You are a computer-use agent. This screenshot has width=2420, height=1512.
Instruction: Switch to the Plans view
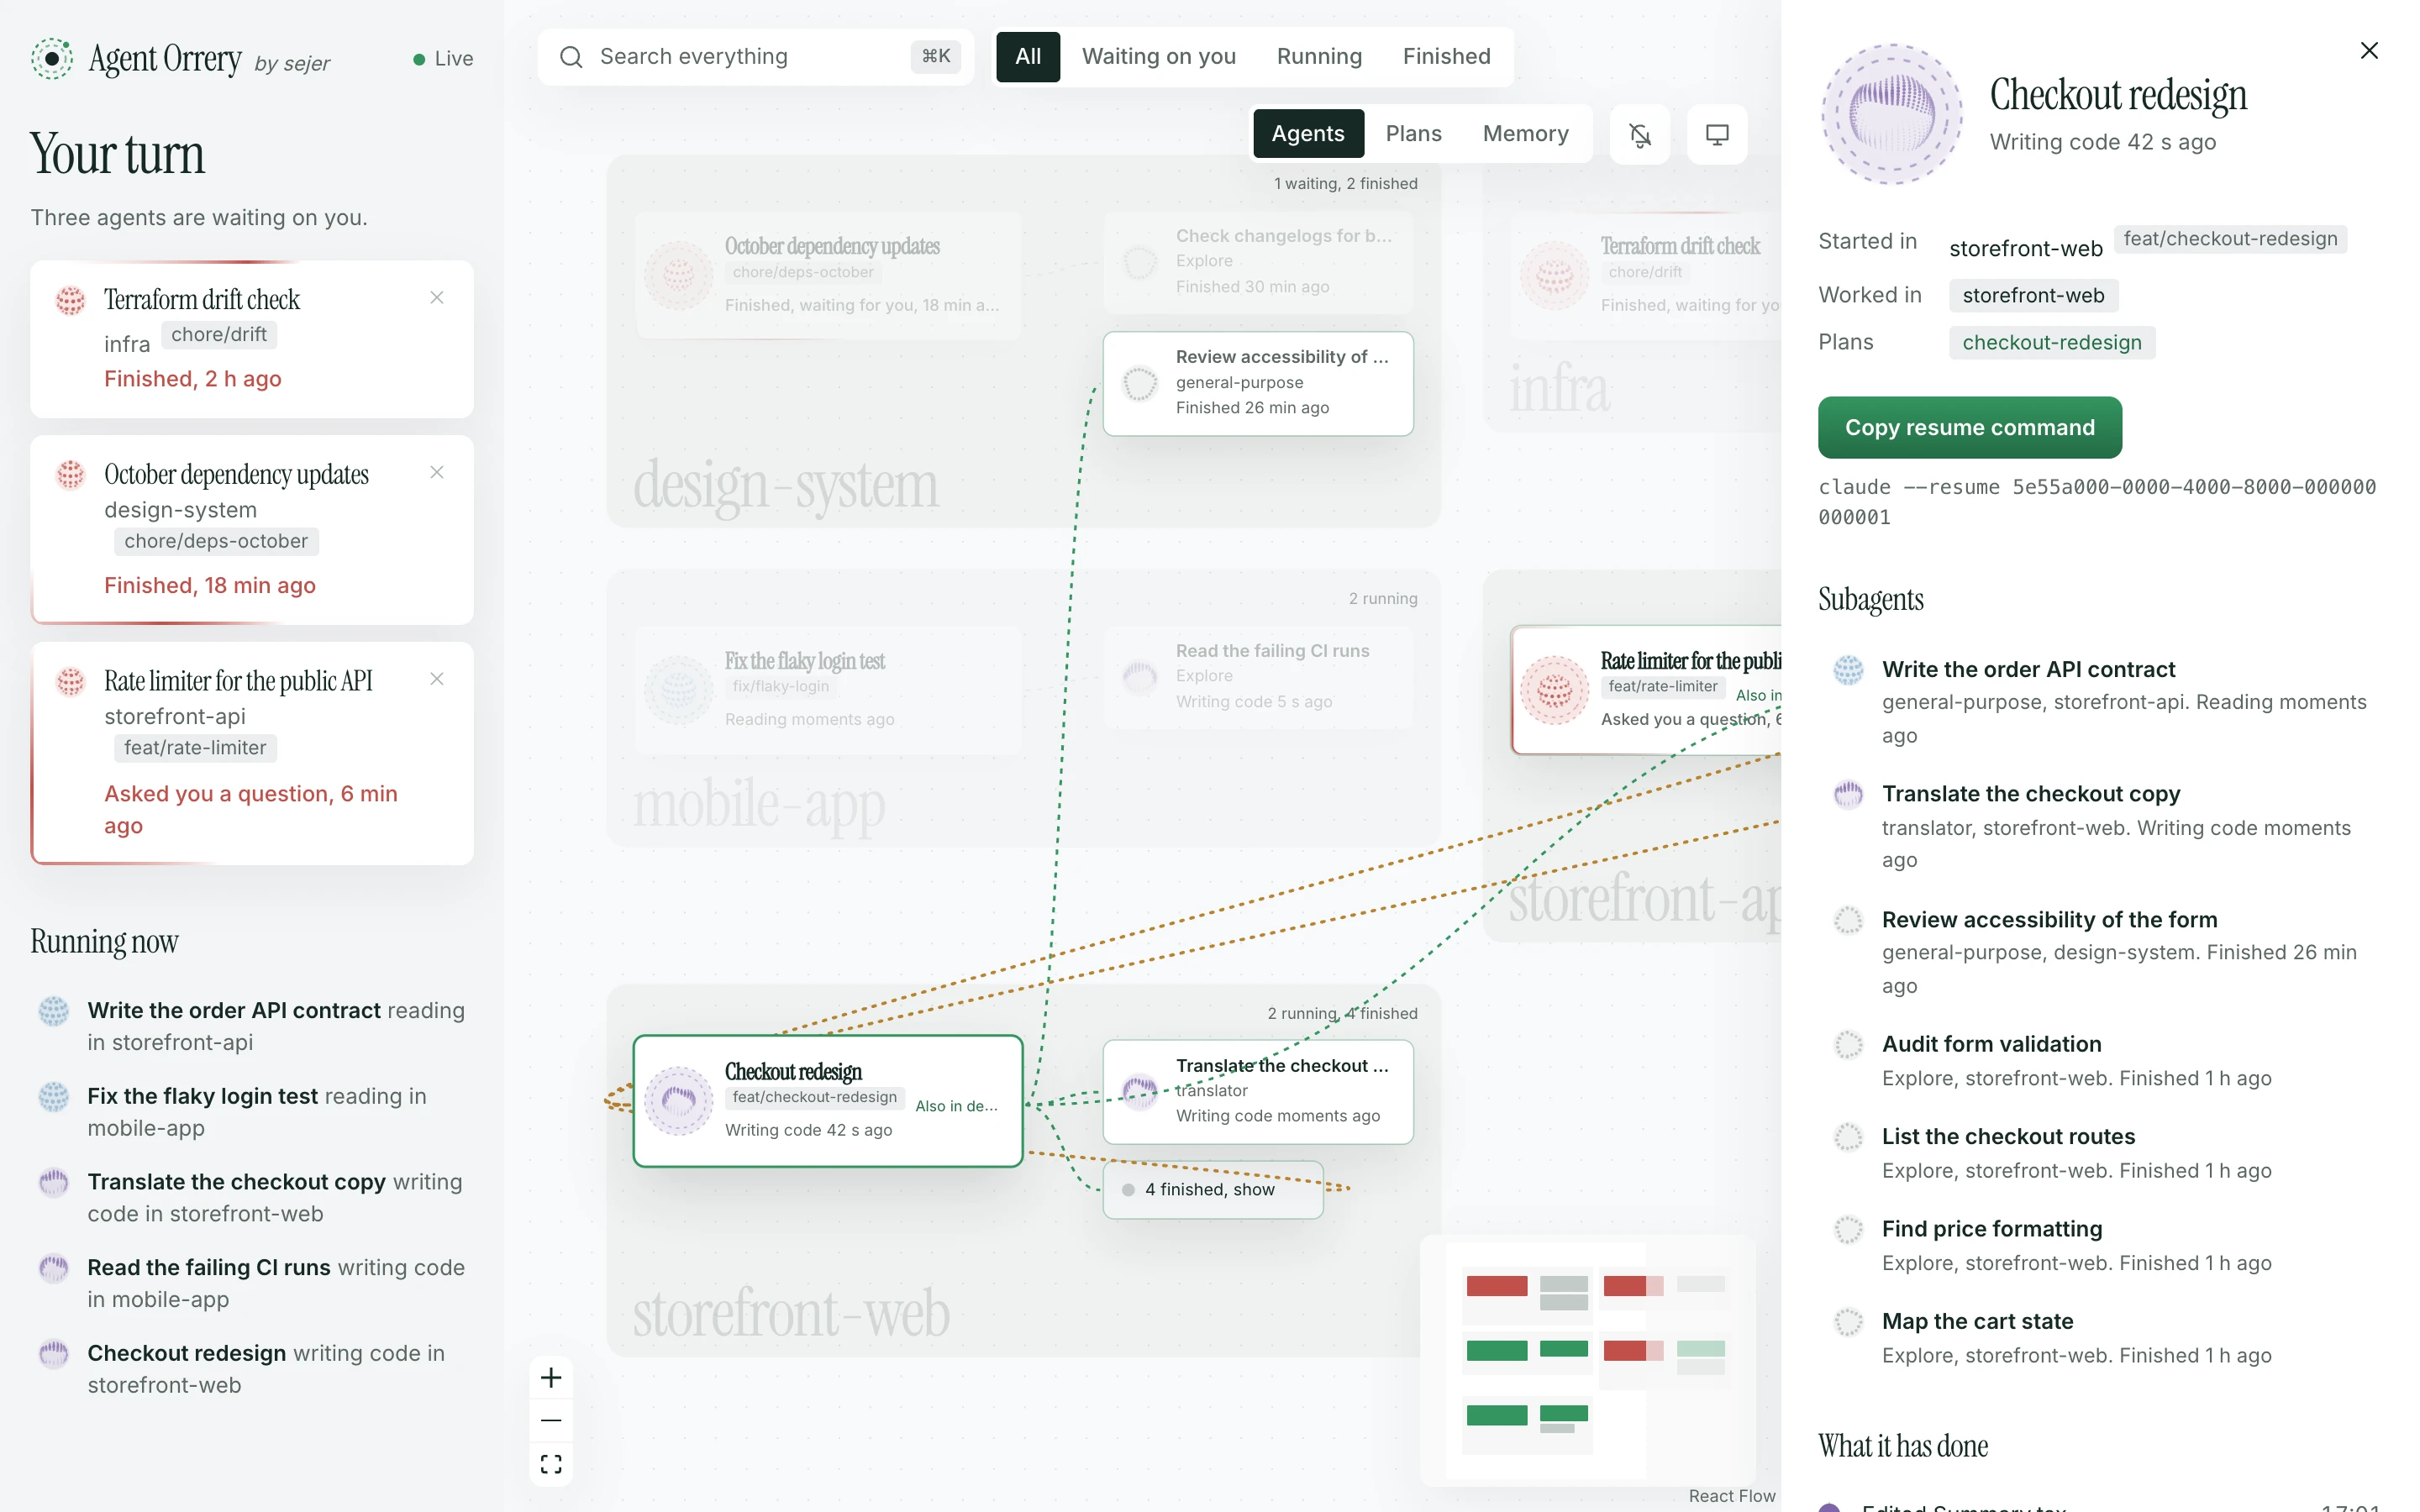point(1413,134)
